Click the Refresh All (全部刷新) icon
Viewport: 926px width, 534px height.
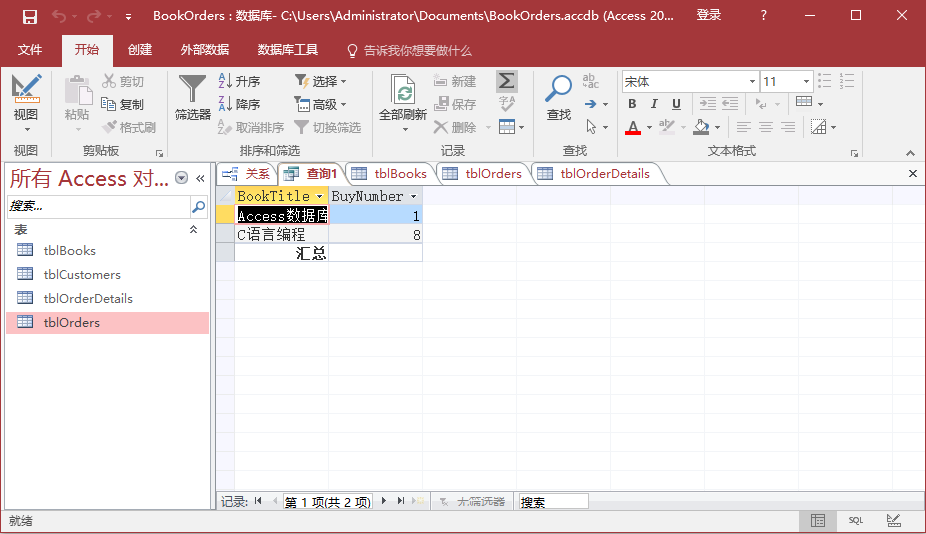tap(403, 92)
